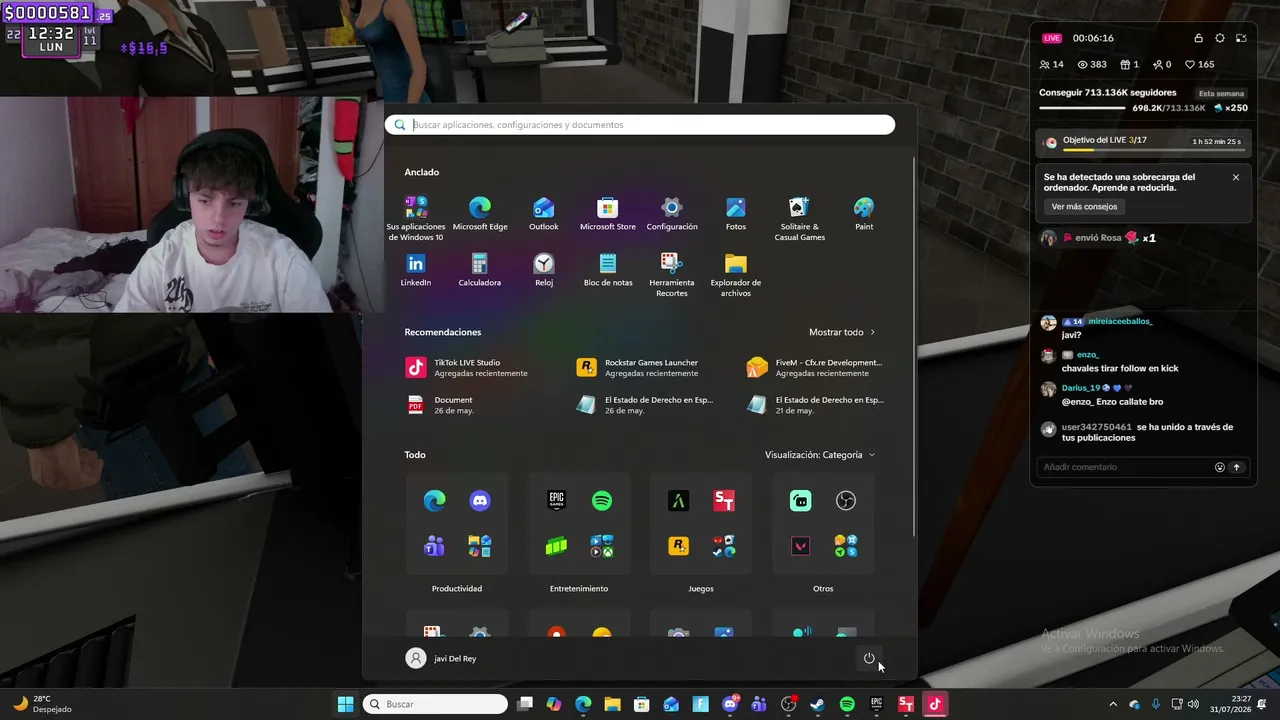This screenshot has width=1280, height=720.
Task: Click the Start menu search field
Action: pos(640,125)
